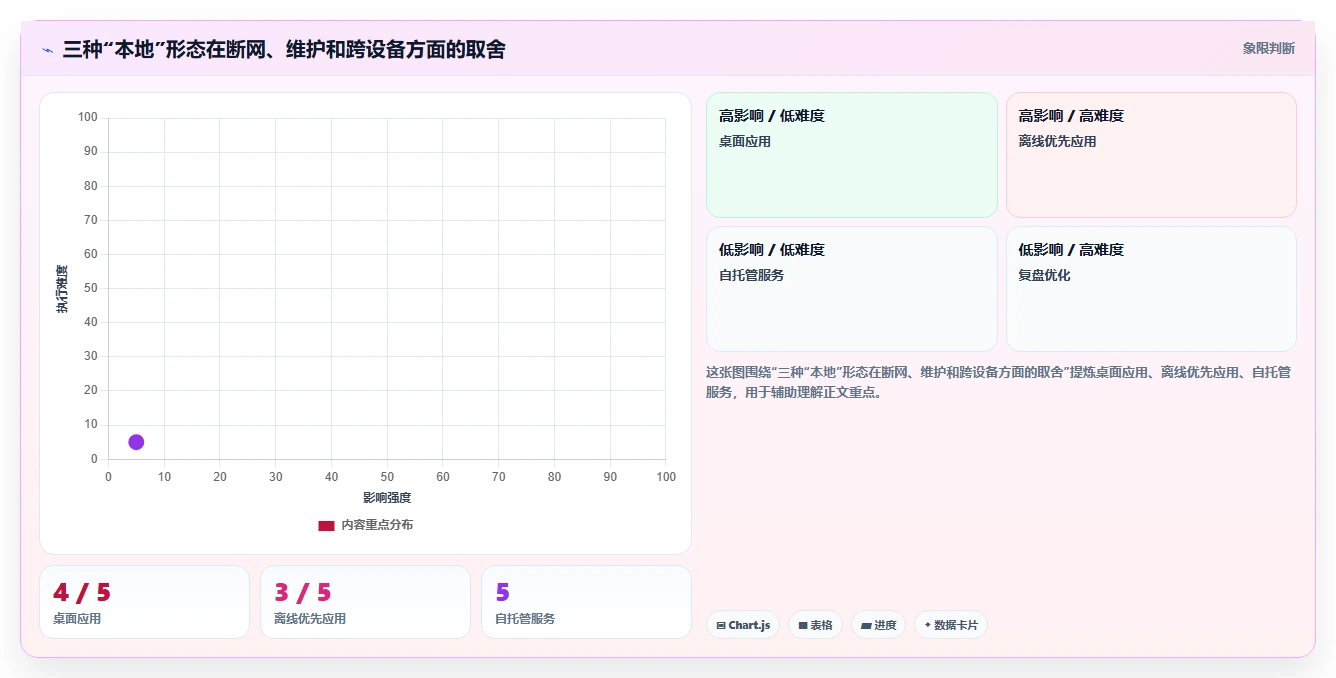Click 自托管服务 text in quadrant card
Screen dimensions: 1336x678
coord(751,275)
